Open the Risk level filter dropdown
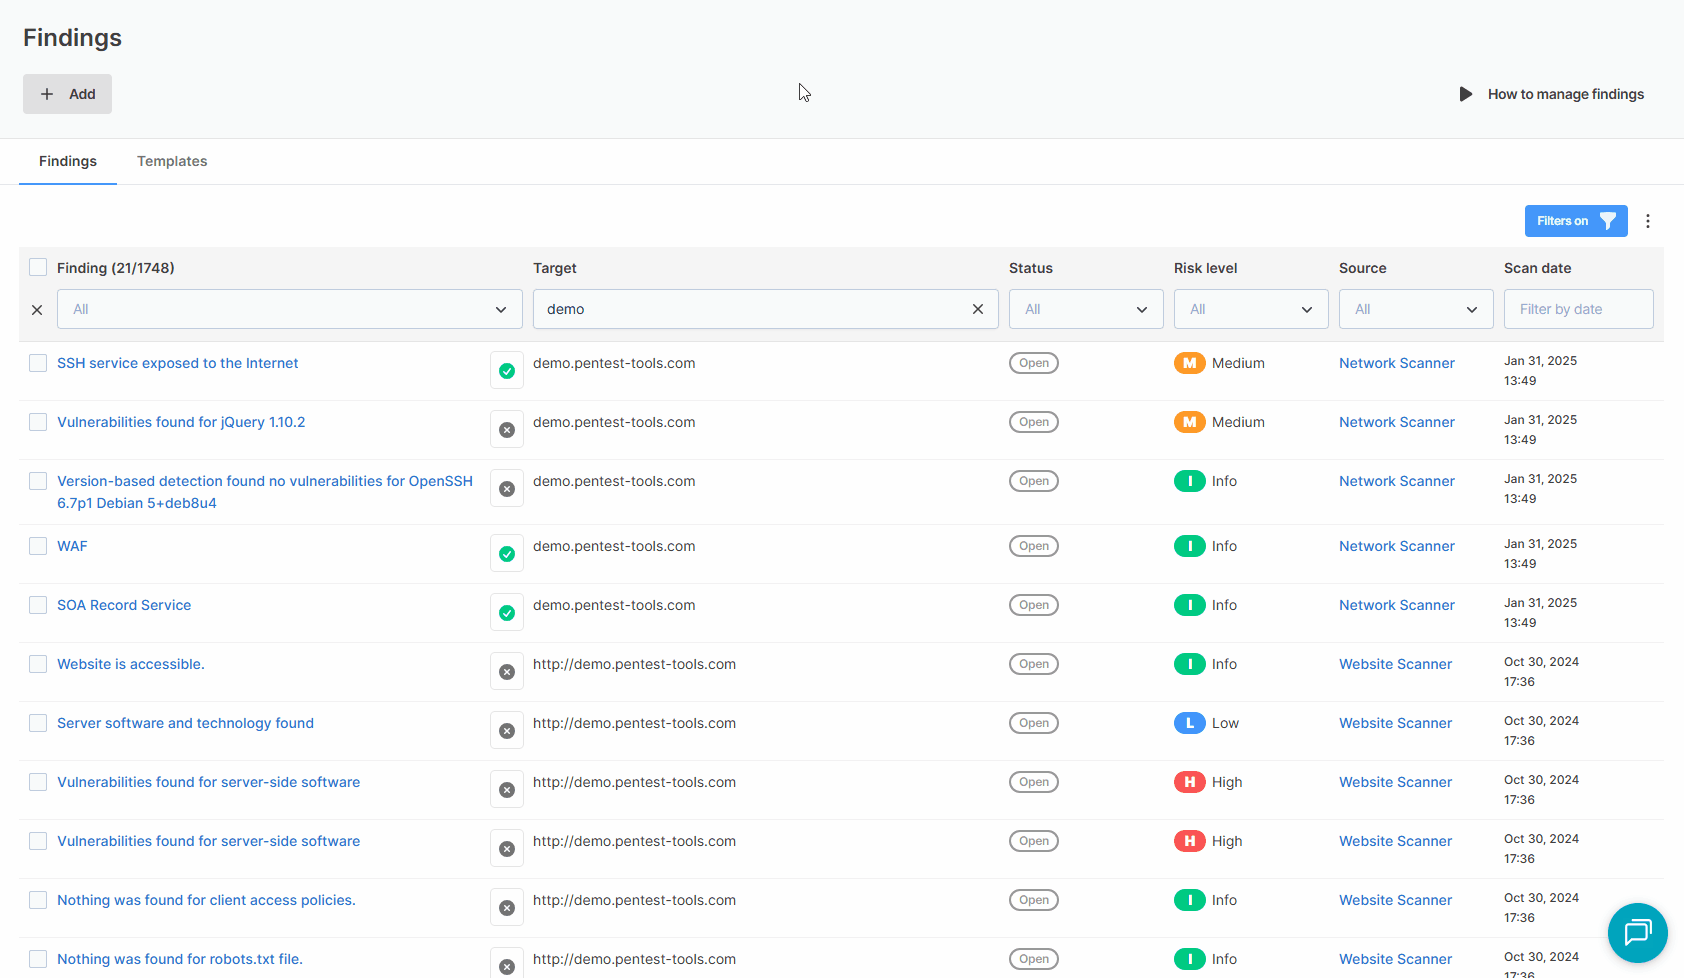The width and height of the screenshot is (1684, 978). coord(1250,309)
